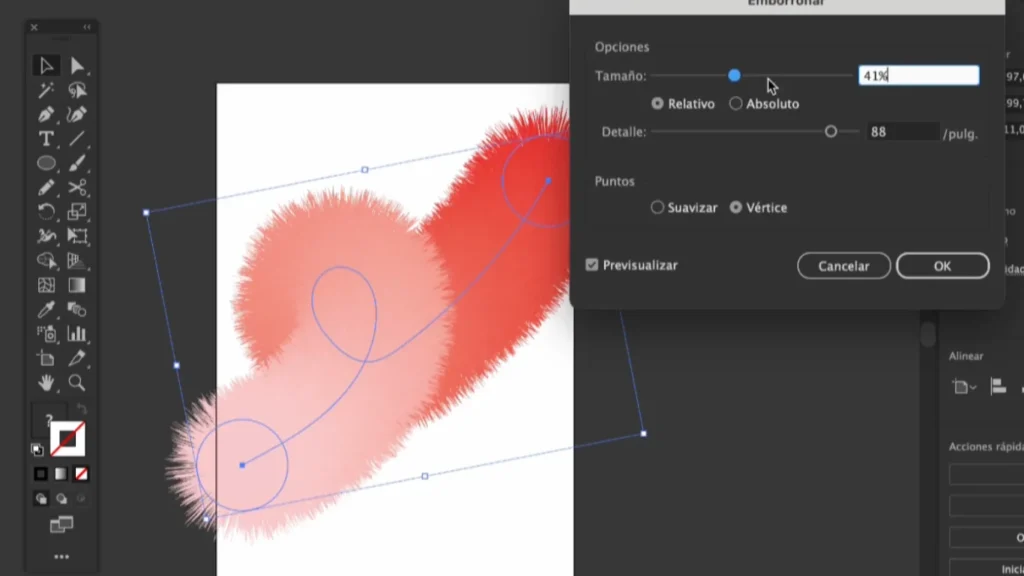Uncheck the Previsualizar checkbox
This screenshot has width=1024, height=576.
(592, 265)
